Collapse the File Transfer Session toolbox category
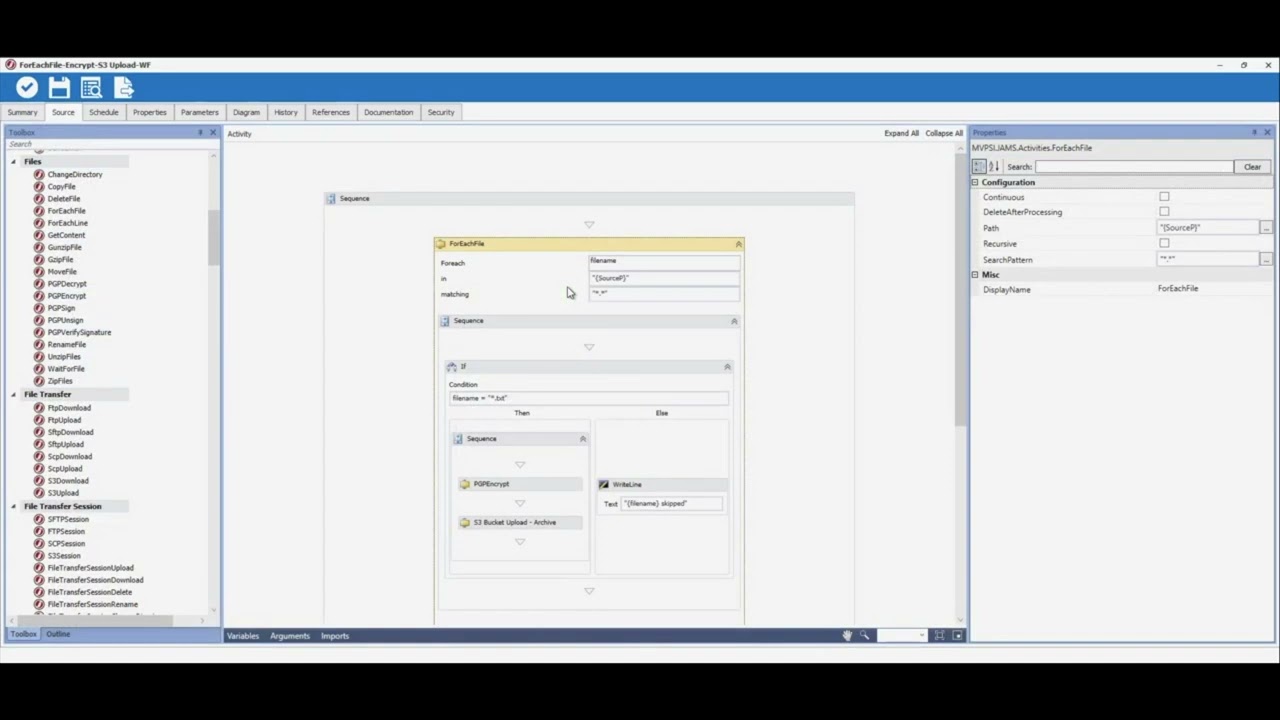 (x=14, y=506)
